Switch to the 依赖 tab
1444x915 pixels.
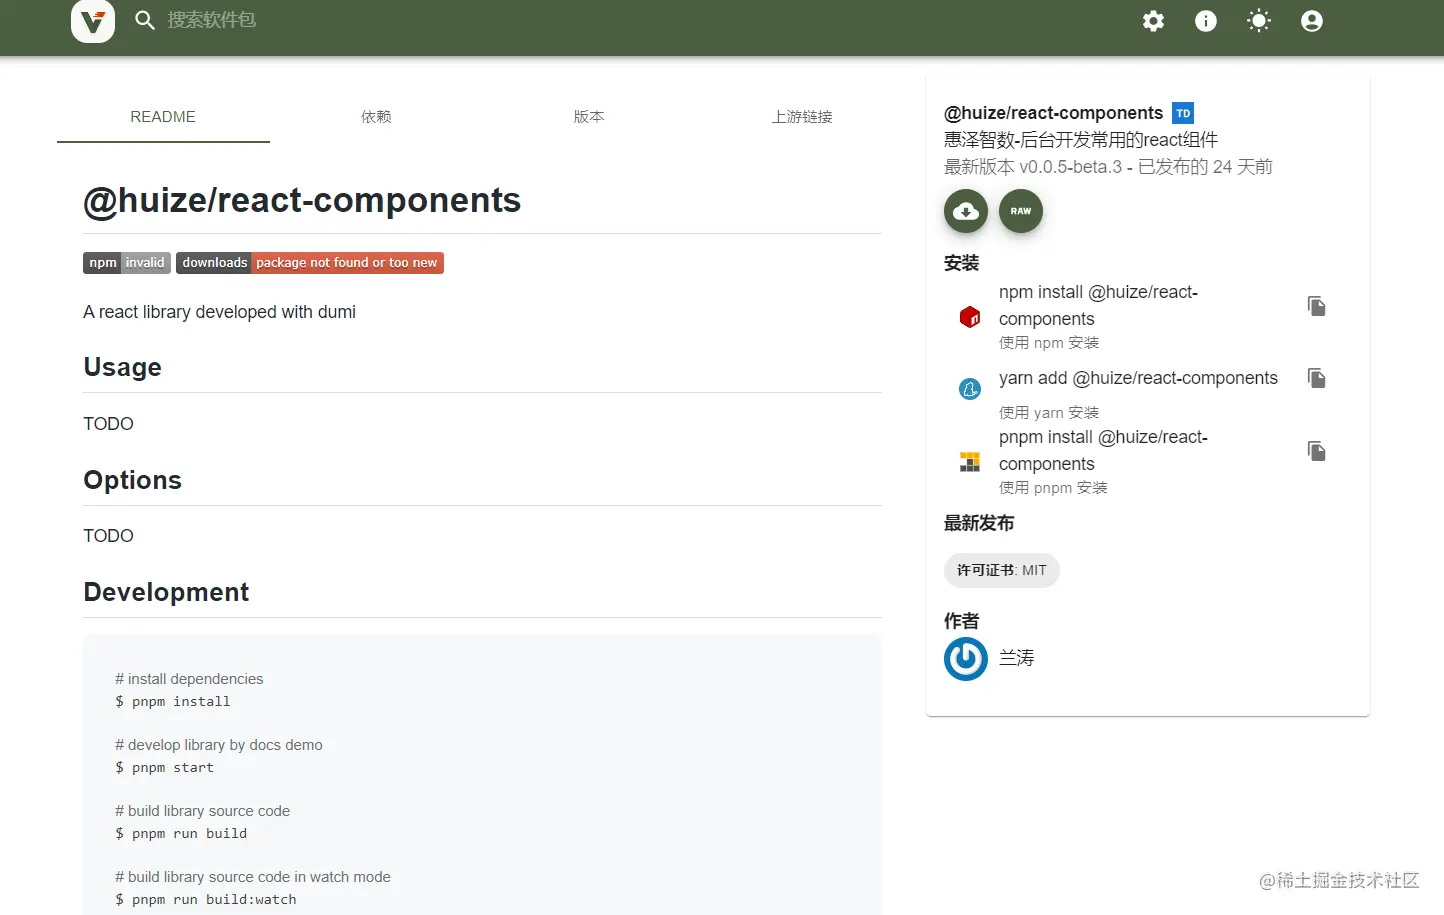pyautogui.click(x=376, y=117)
